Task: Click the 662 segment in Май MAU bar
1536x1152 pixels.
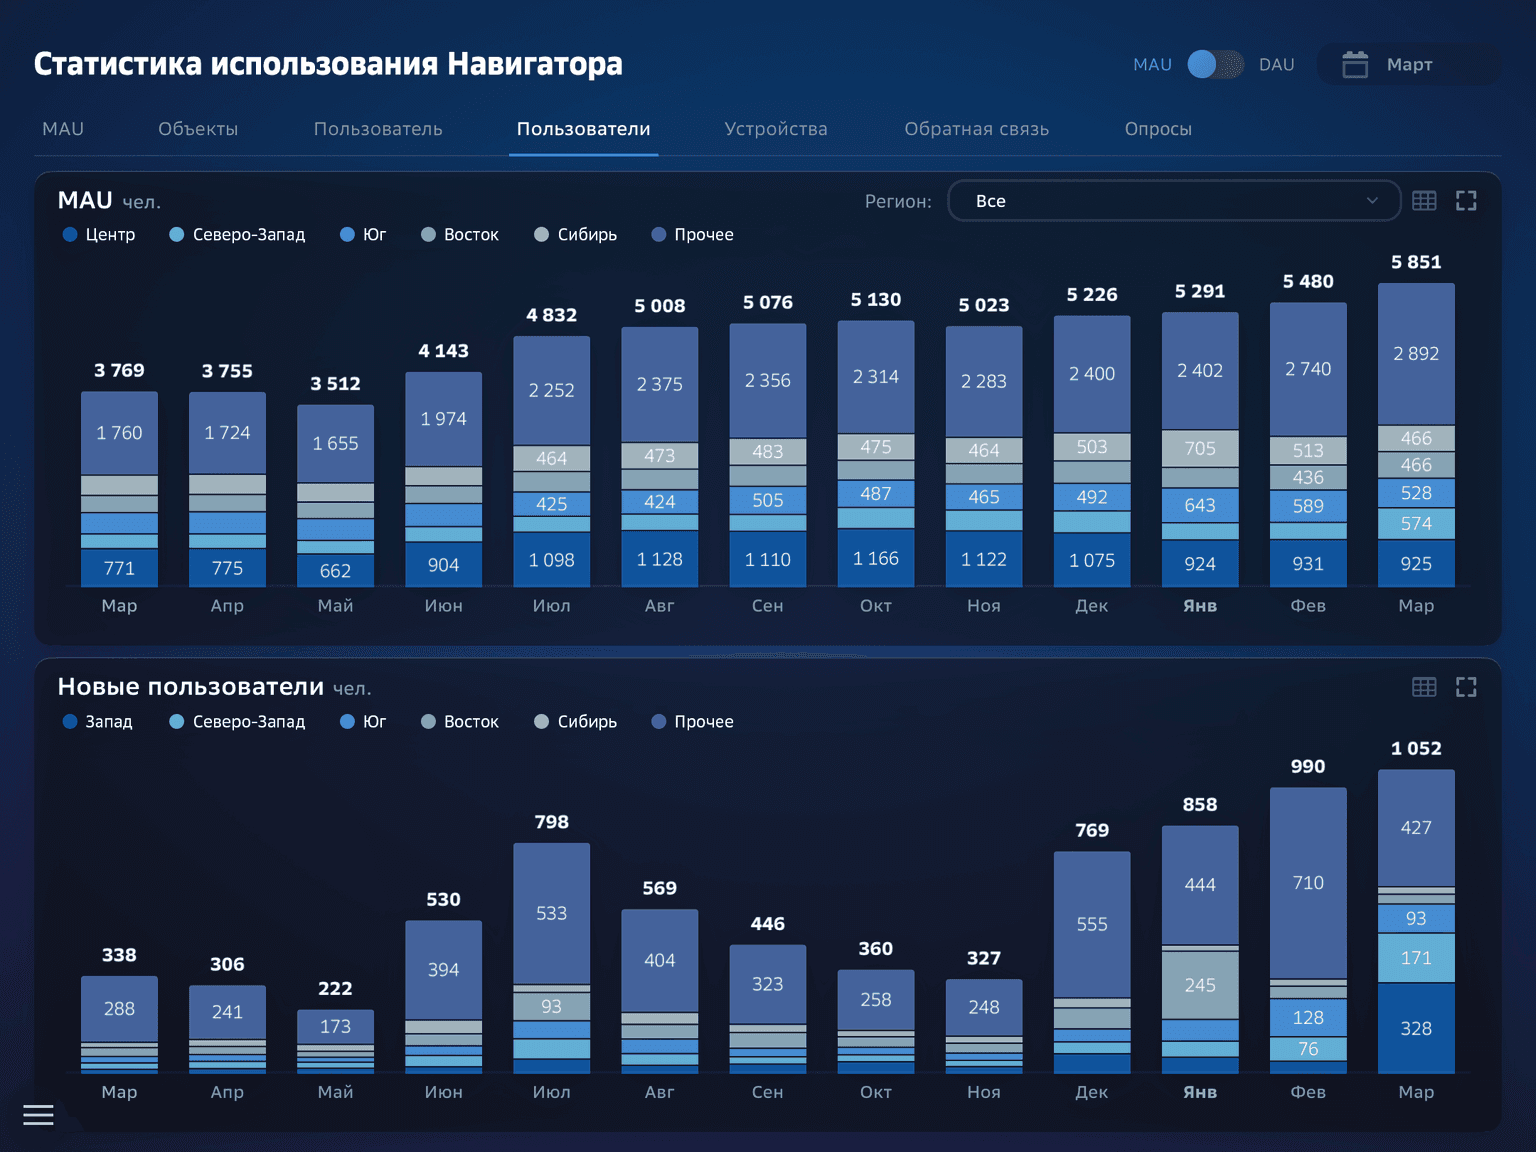Action: pos(335,570)
